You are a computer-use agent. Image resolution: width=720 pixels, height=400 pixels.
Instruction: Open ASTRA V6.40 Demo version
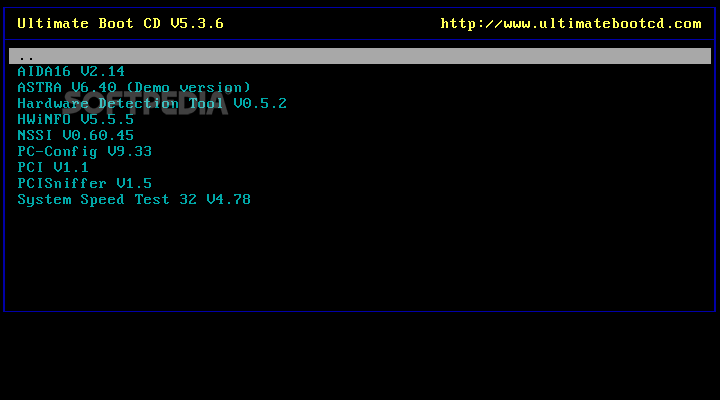pos(134,87)
